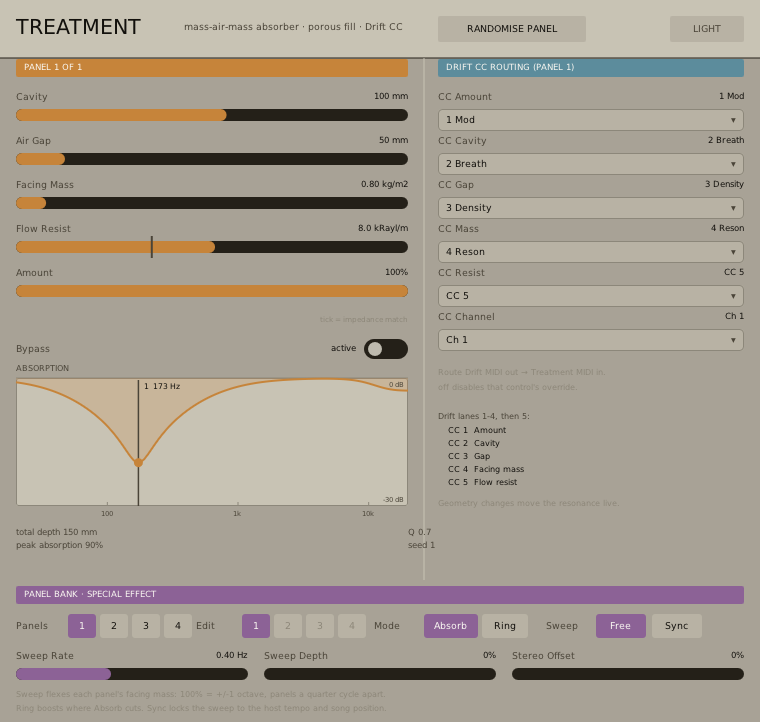Screen dimensions: 760x722
Task: Click the Flow Resist slider
Action: pyautogui.click(x=212, y=247)
